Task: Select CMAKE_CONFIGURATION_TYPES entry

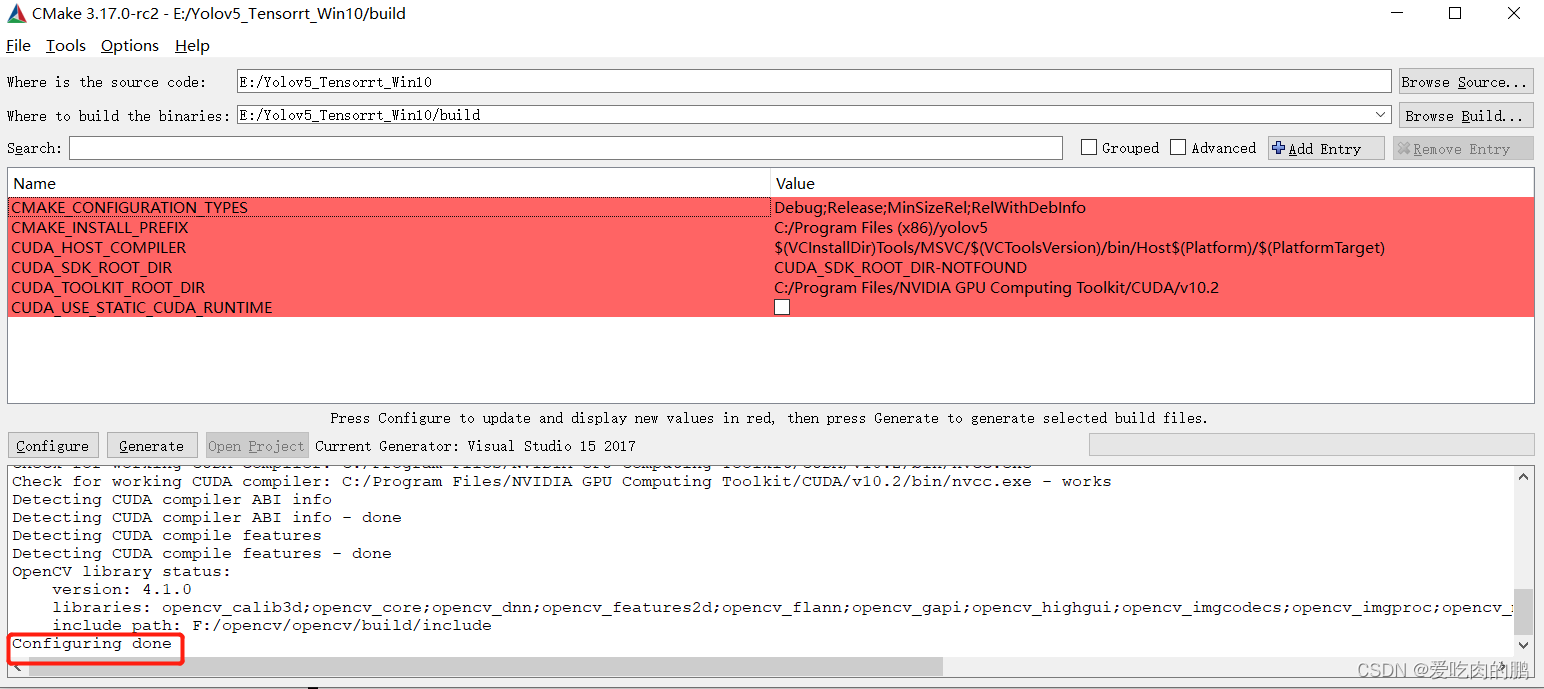Action: tap(389, 208)
